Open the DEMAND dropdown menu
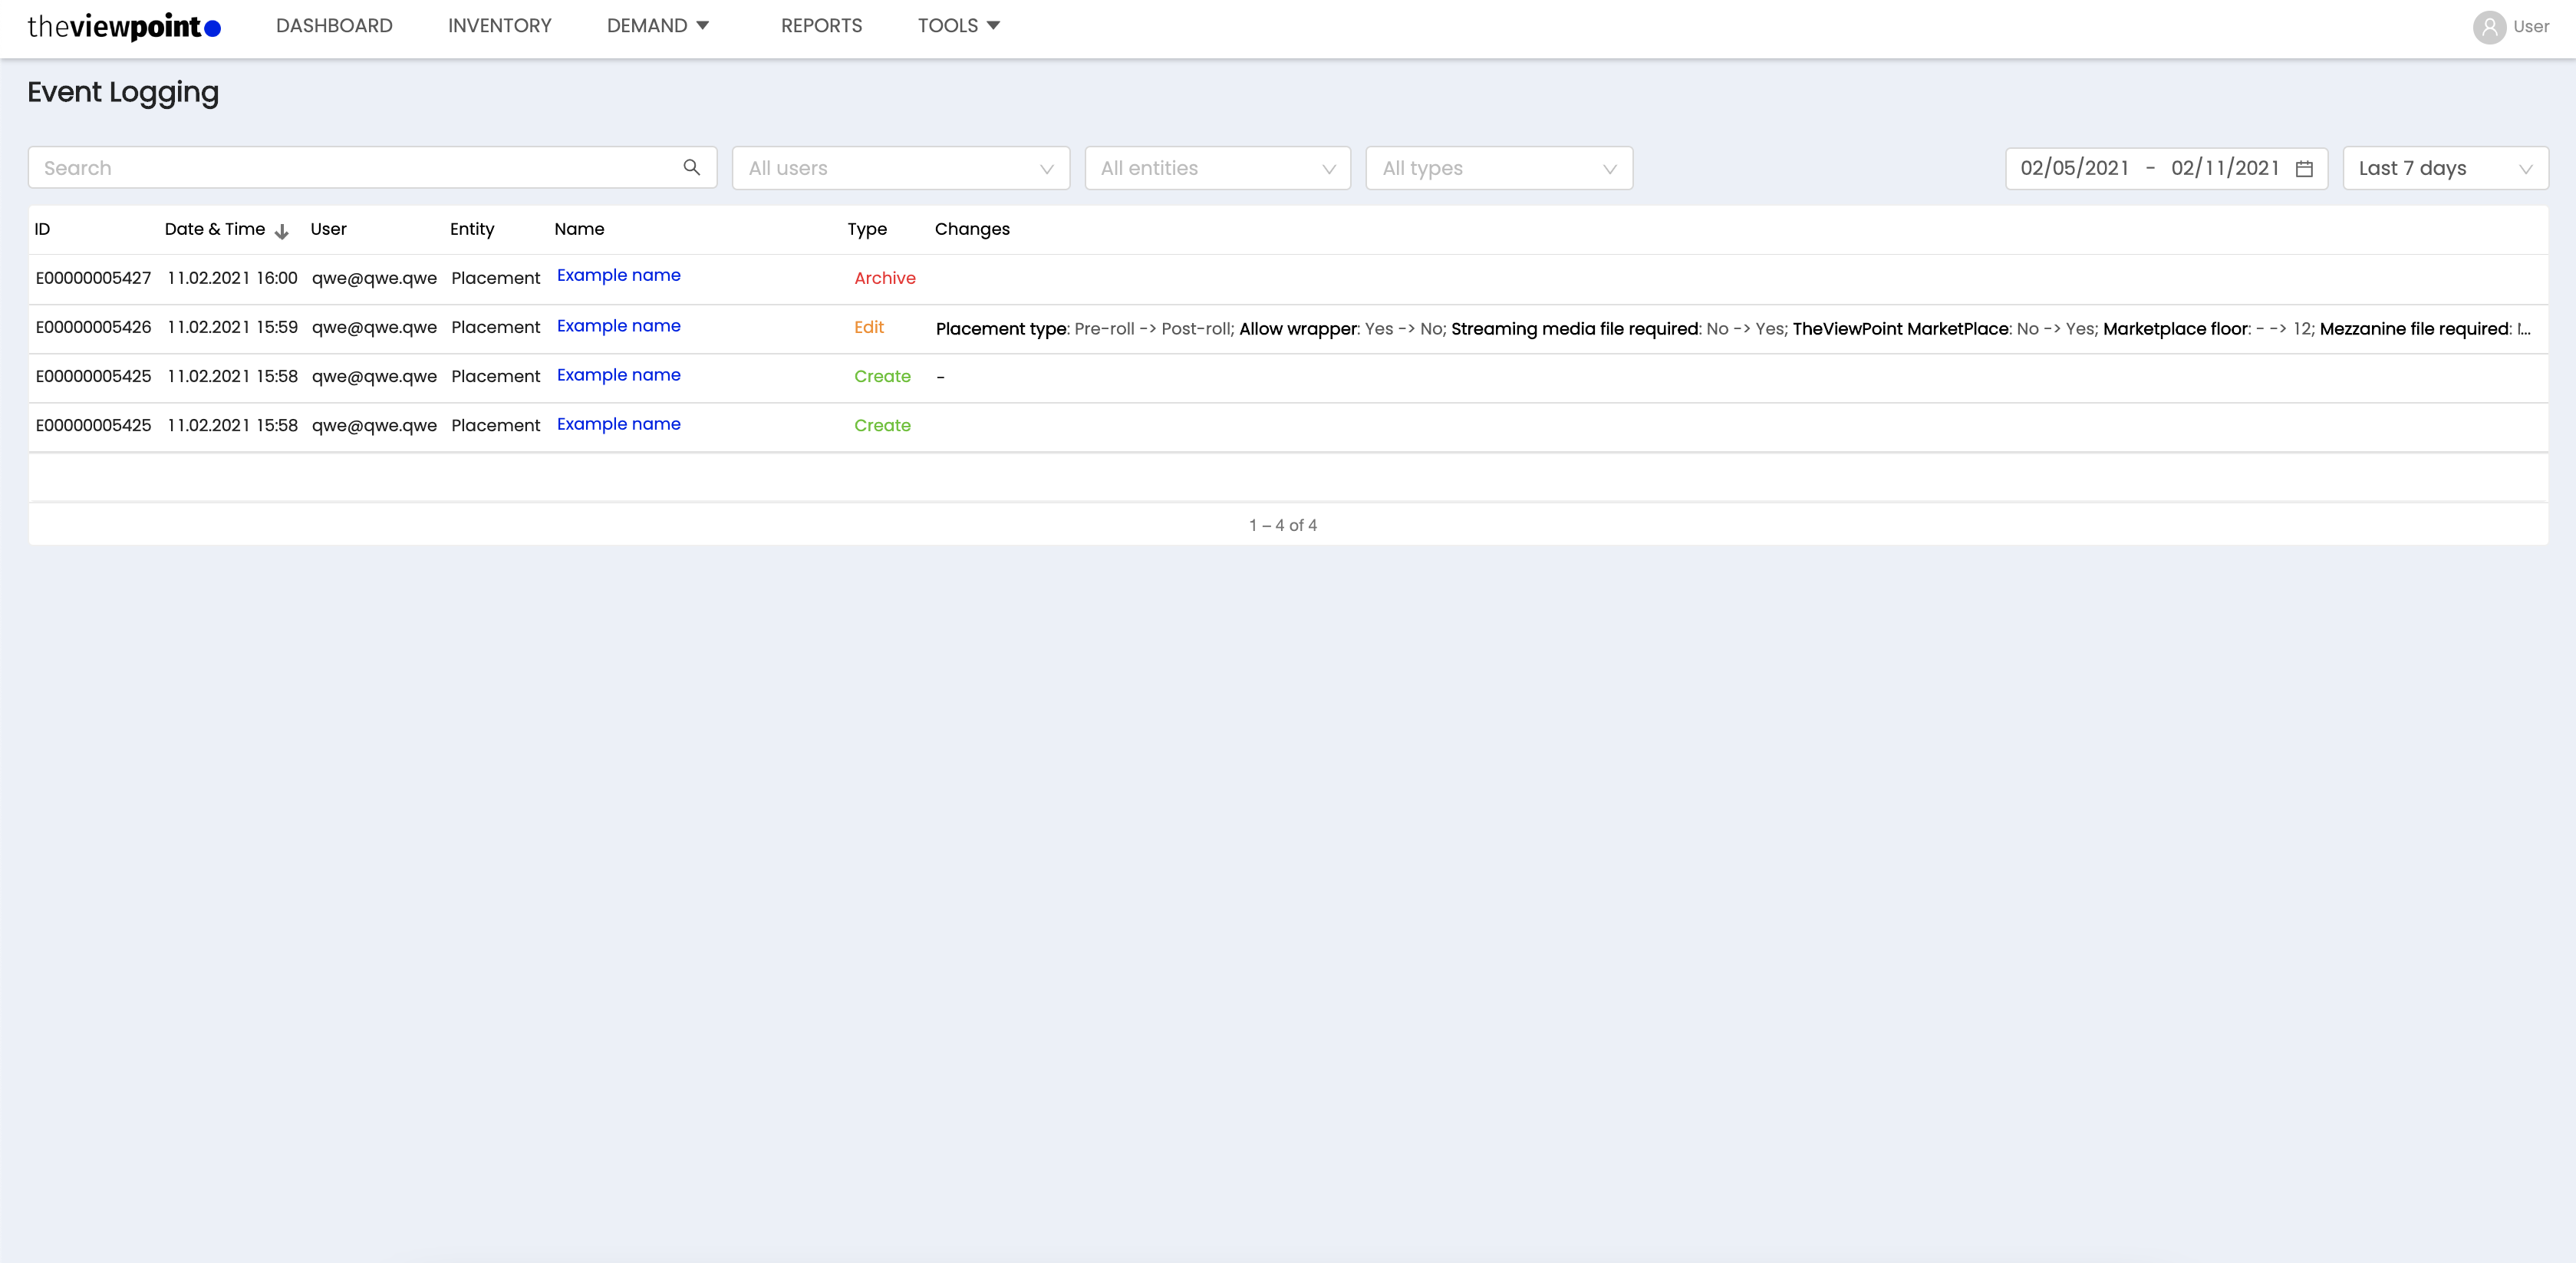The image size is (2576, 1263). point(658,26)
